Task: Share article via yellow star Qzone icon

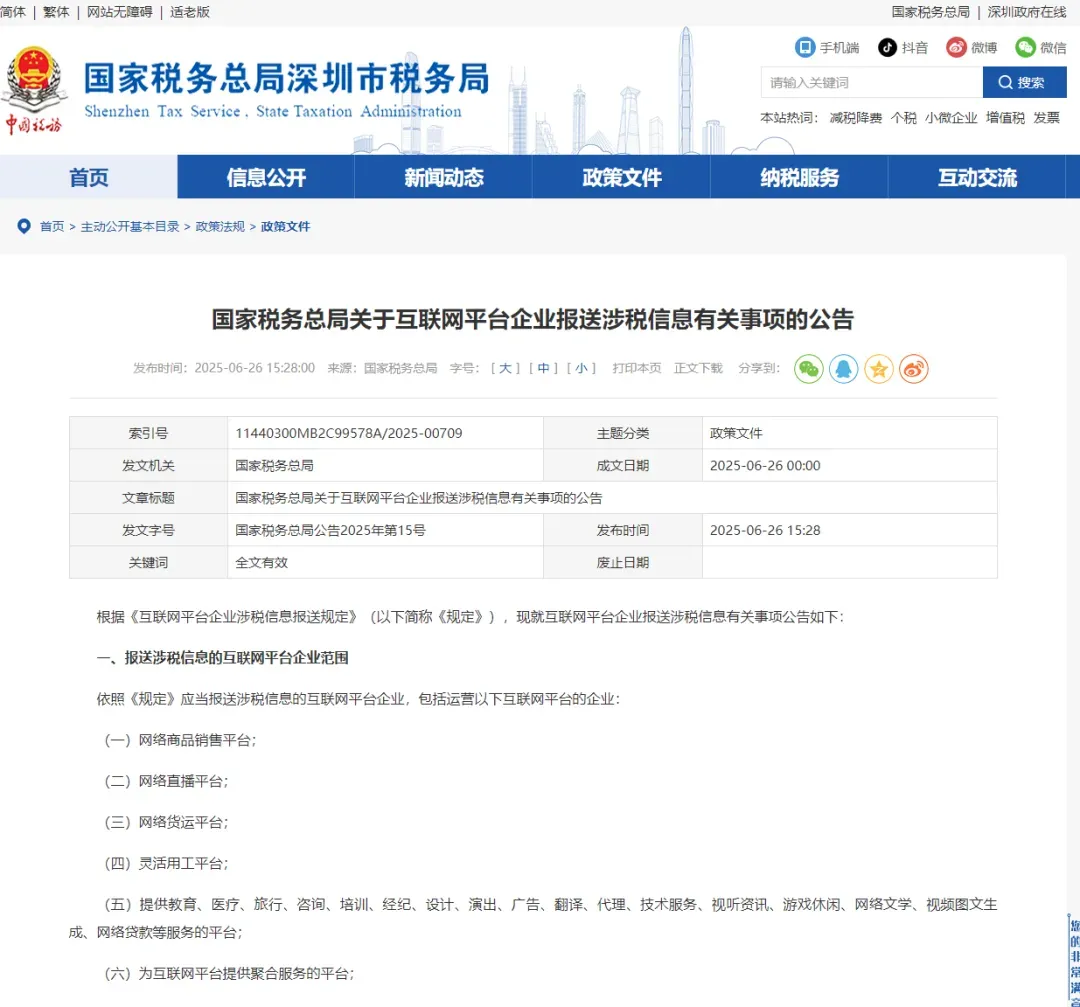Action: 878,368
